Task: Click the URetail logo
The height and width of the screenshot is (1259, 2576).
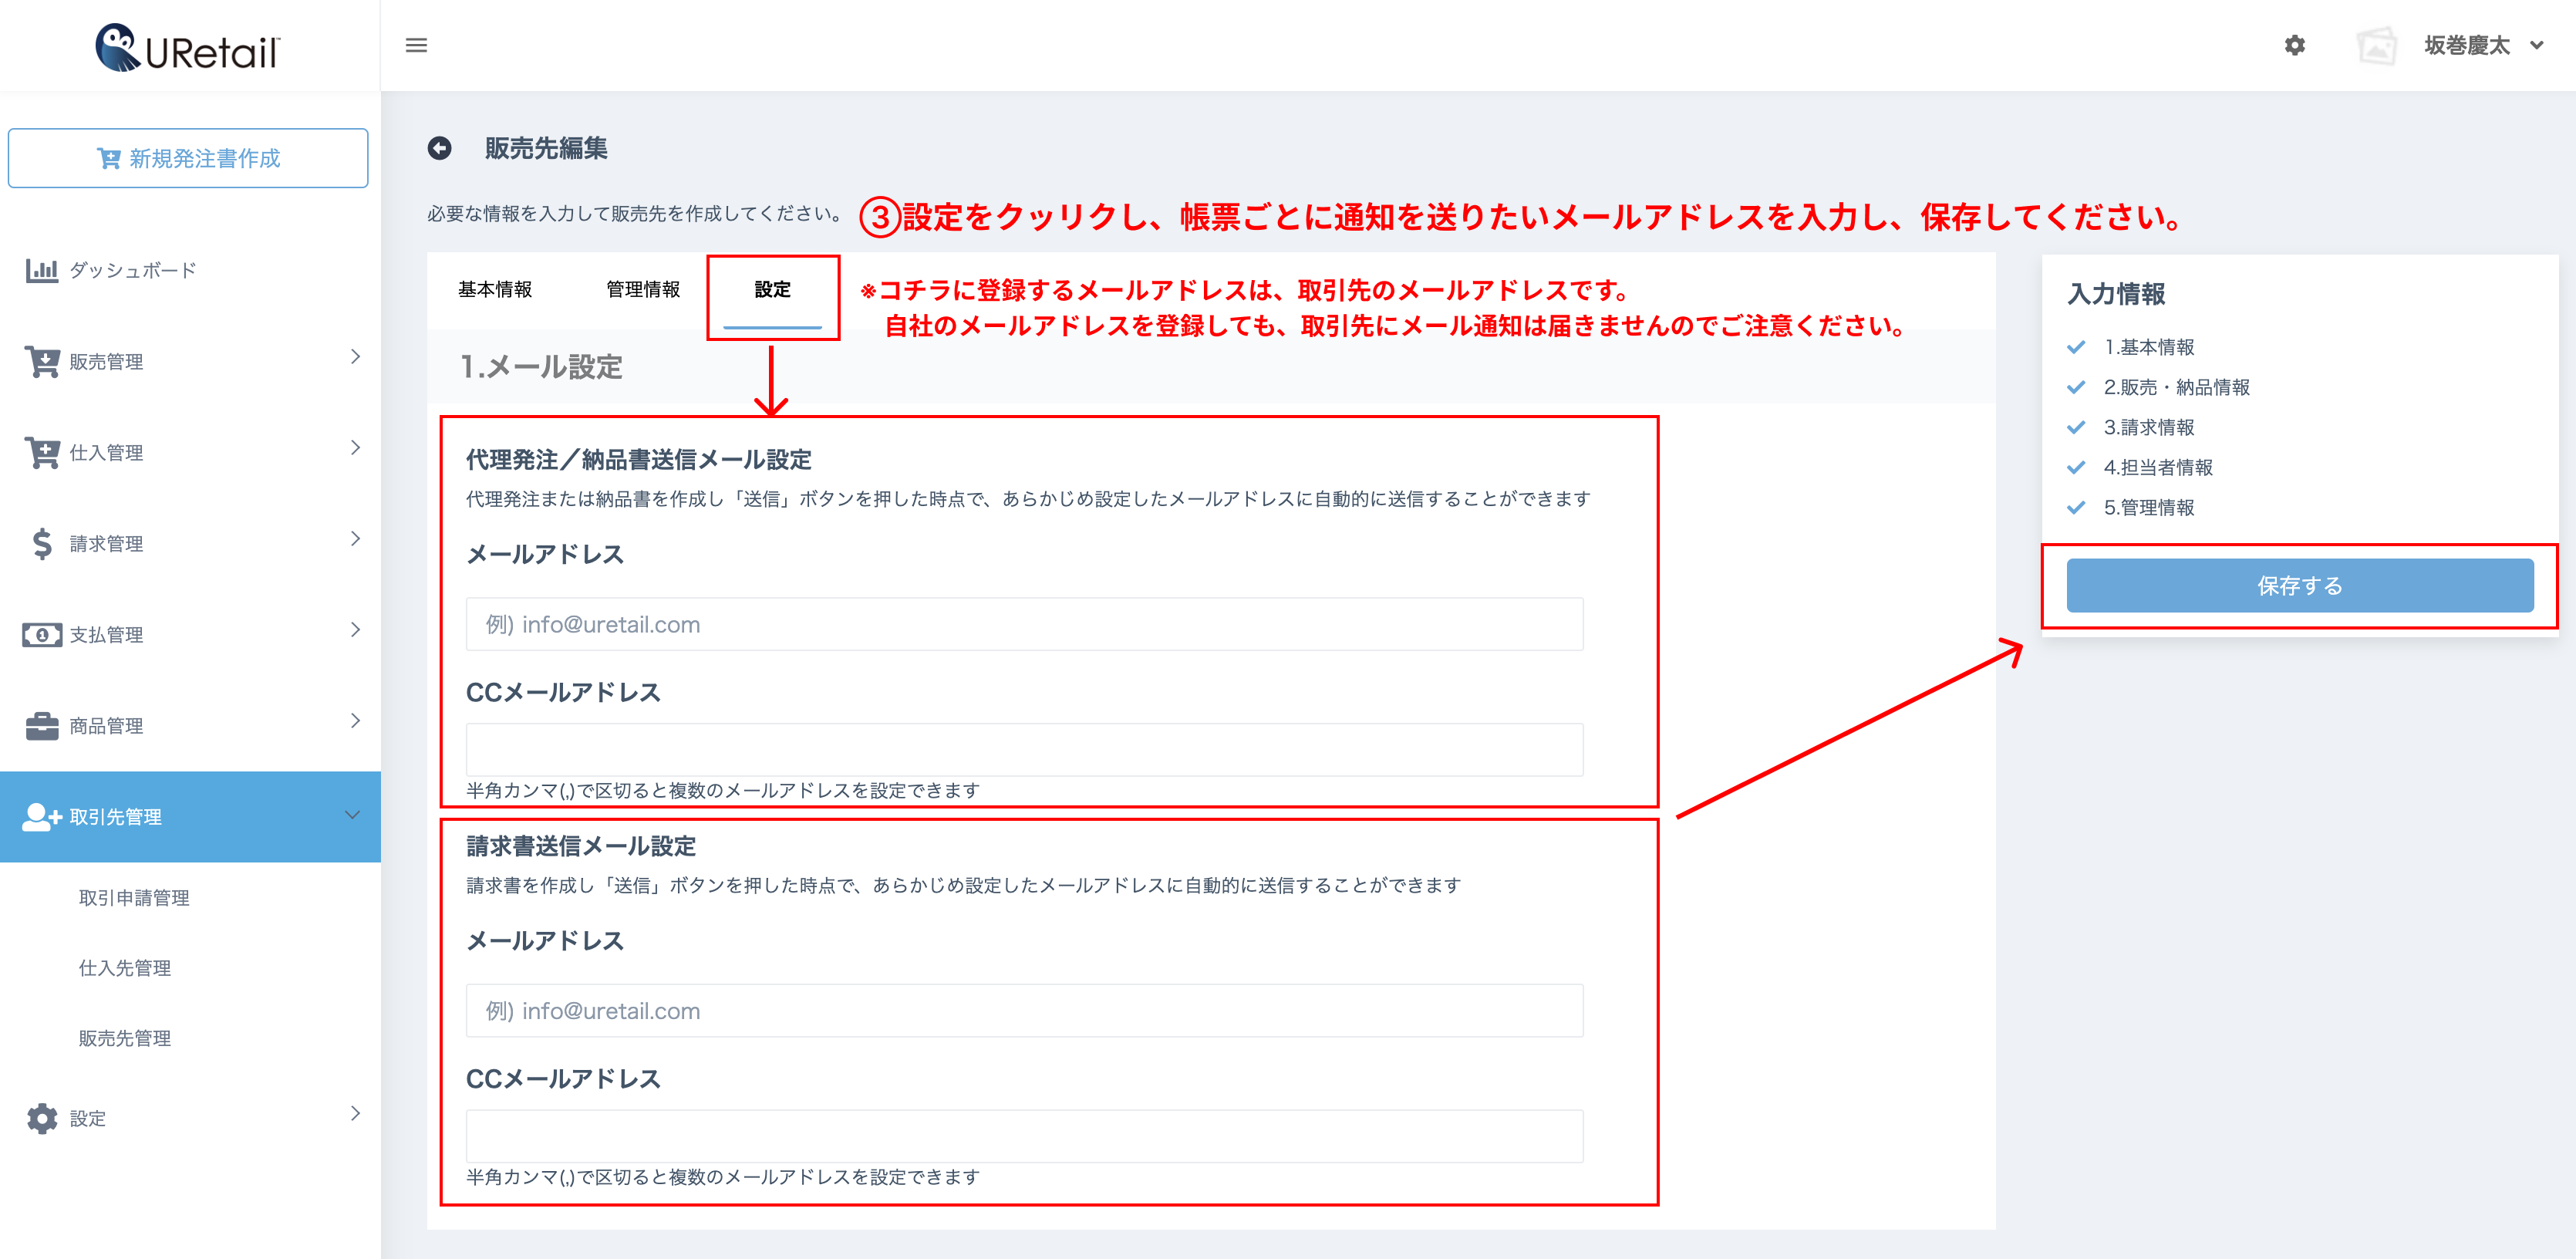Action: [188, 48]
